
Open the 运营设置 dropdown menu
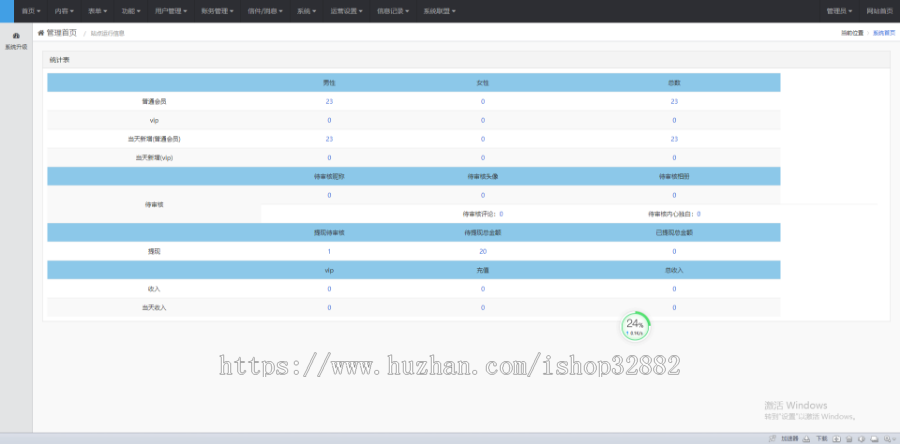[x=347, y=11]
